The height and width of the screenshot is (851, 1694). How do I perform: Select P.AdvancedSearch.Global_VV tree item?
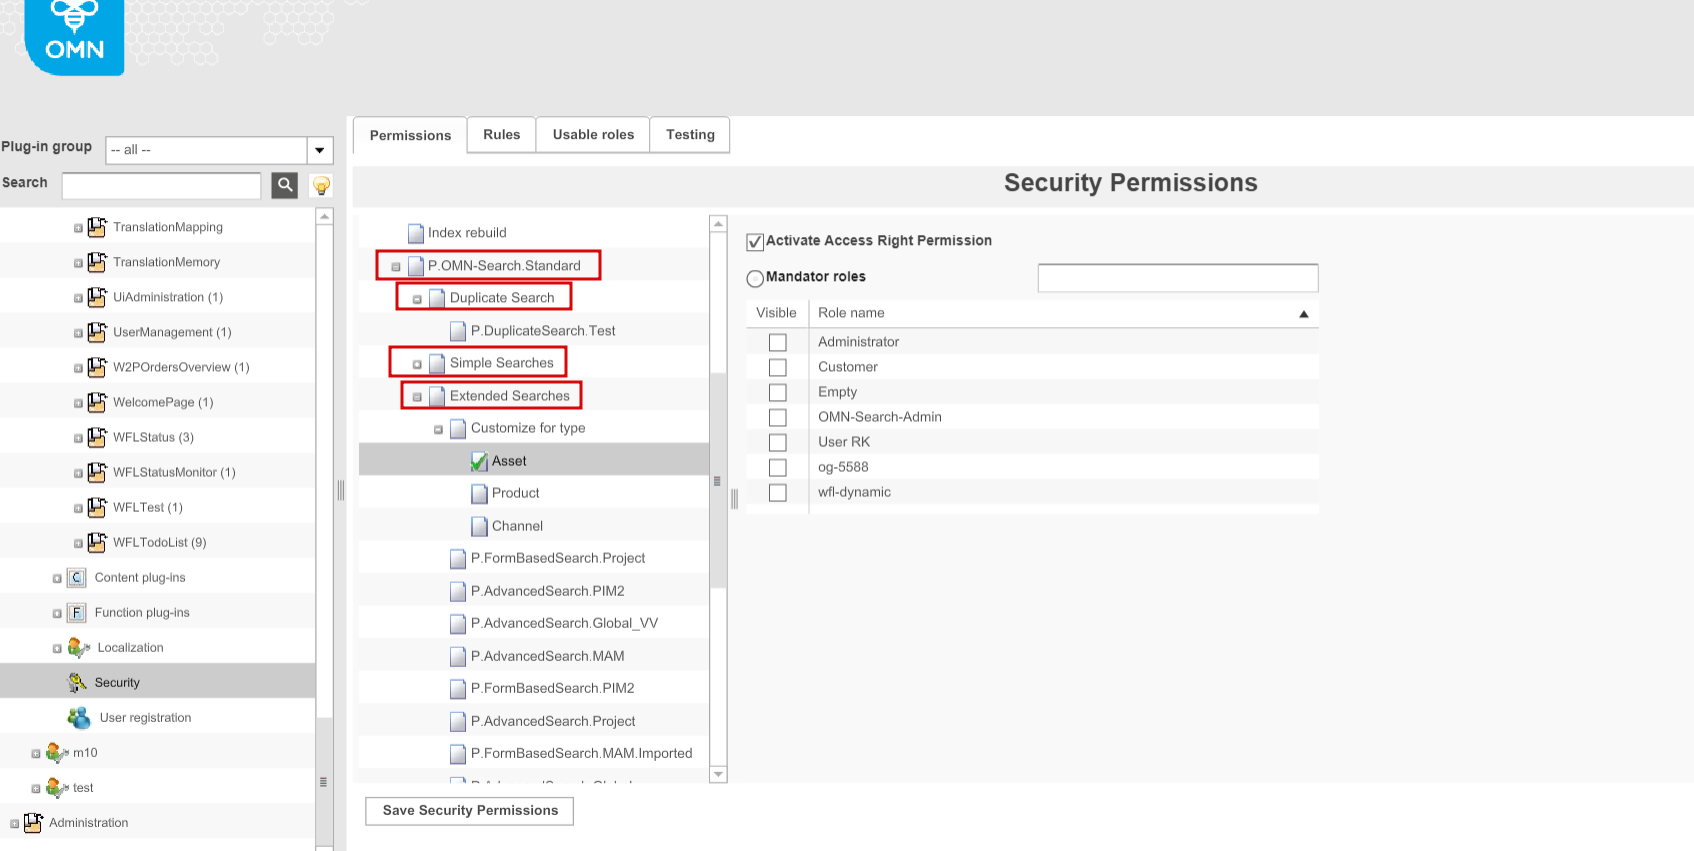(564, 623)
